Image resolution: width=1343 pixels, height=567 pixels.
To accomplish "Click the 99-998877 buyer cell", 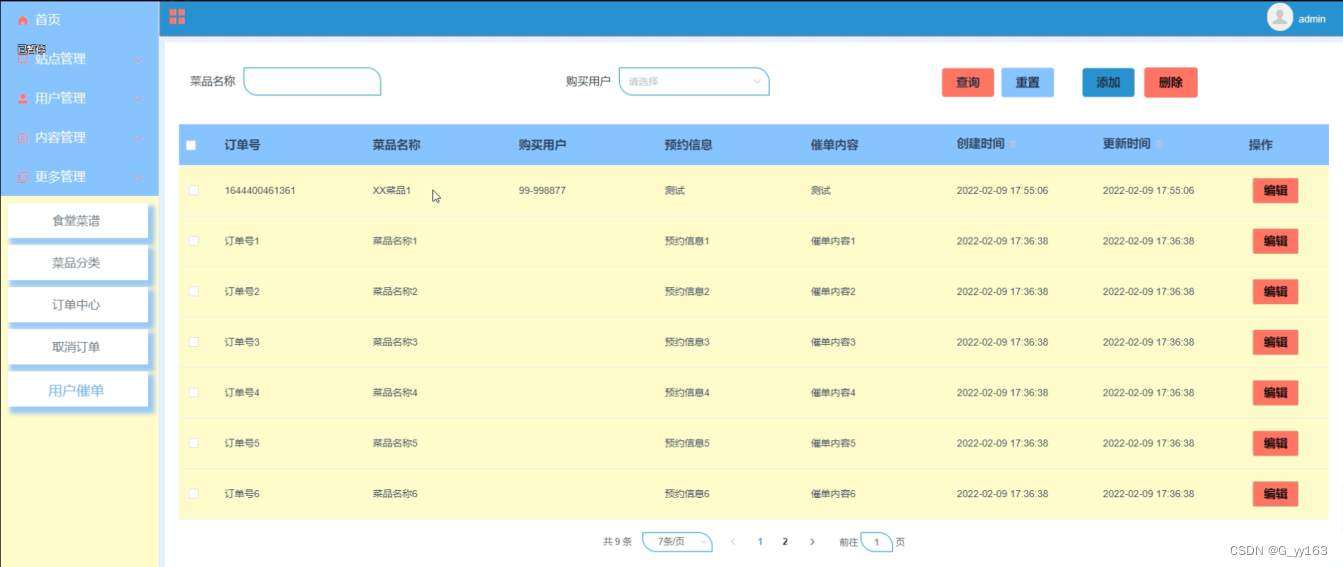I will click(542, 190).
